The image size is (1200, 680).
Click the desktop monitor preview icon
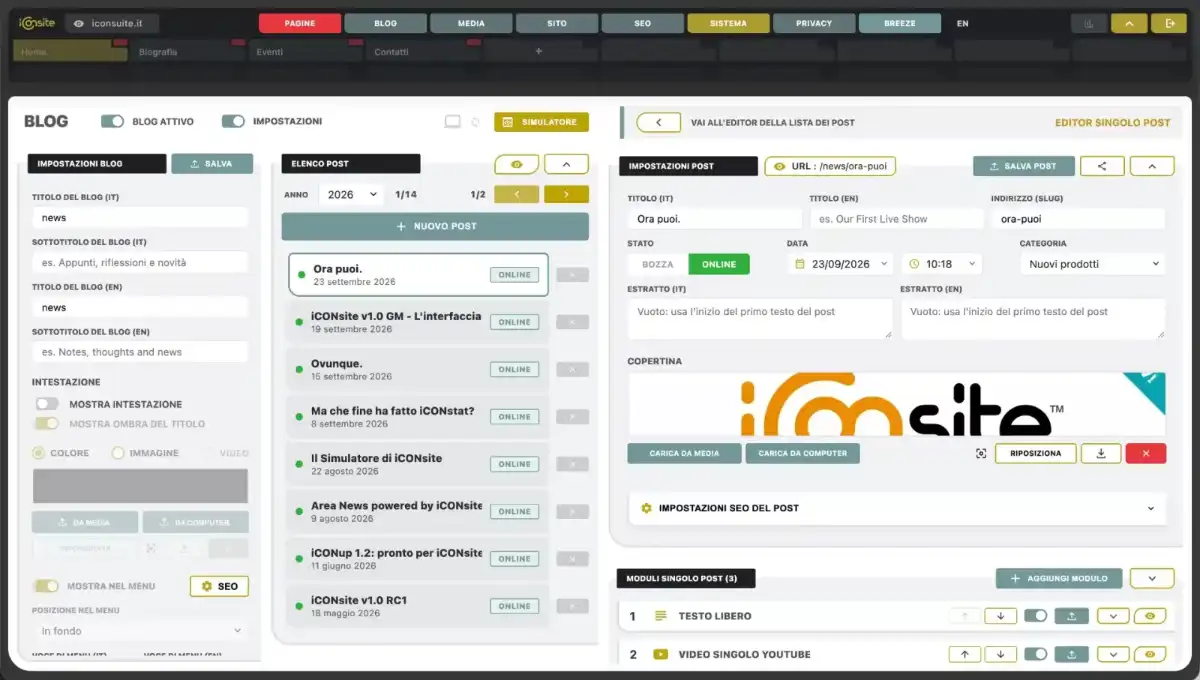tap(453, 122)
